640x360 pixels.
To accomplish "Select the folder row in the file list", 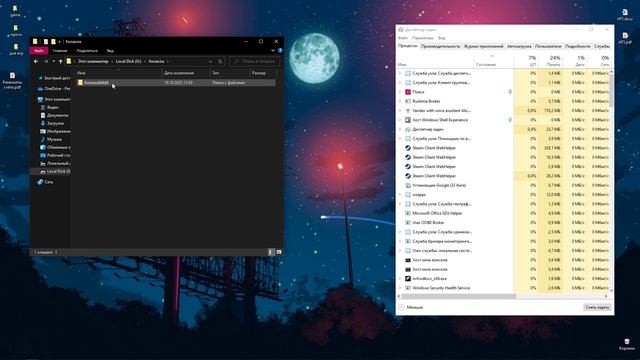I will (x=176, y=82).
